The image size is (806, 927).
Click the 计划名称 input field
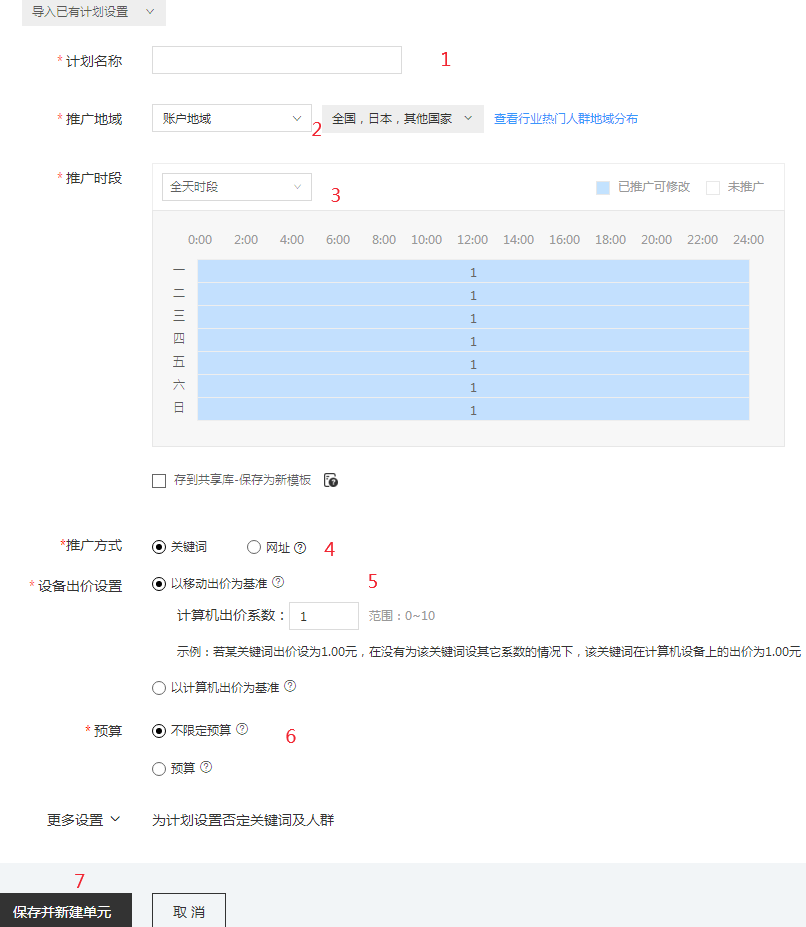click(275, 60)
